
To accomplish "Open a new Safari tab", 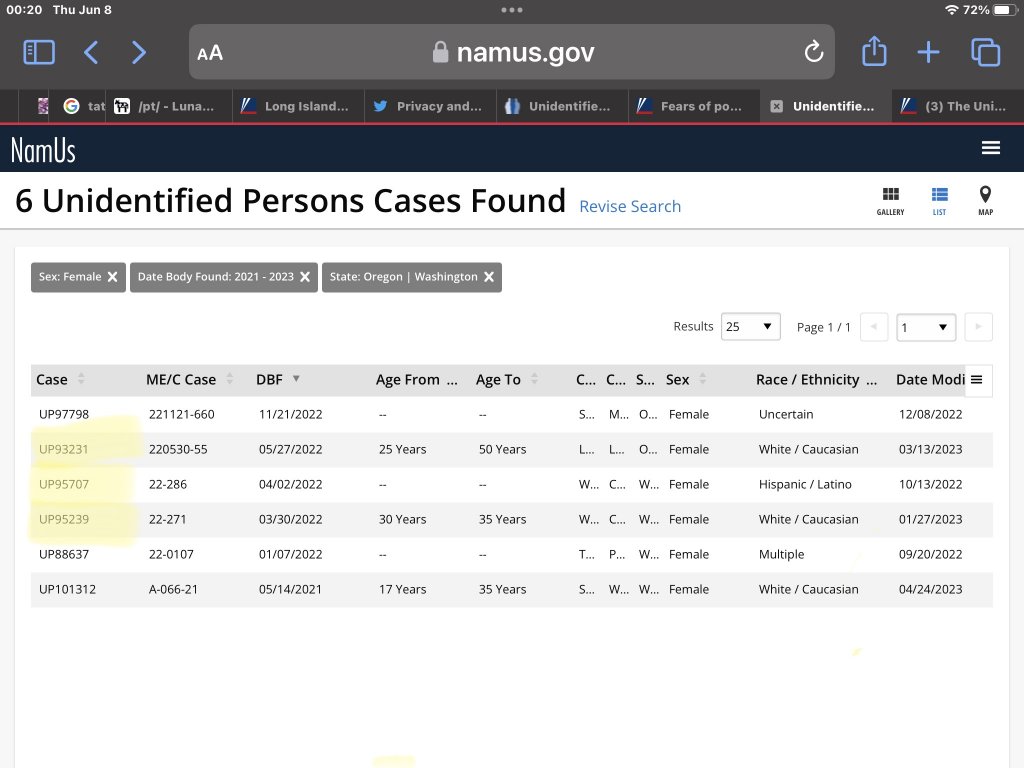I will [x=929, y=52].
